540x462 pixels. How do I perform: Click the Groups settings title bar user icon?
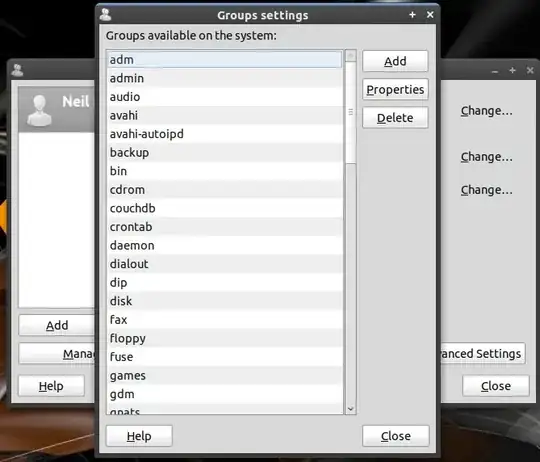point(105,15)
